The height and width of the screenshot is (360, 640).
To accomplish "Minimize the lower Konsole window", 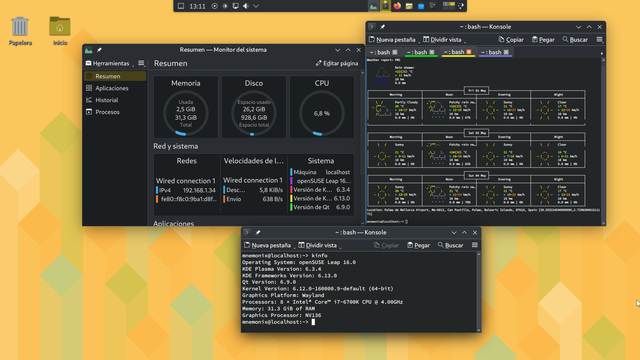I will (x=454, y=233).
